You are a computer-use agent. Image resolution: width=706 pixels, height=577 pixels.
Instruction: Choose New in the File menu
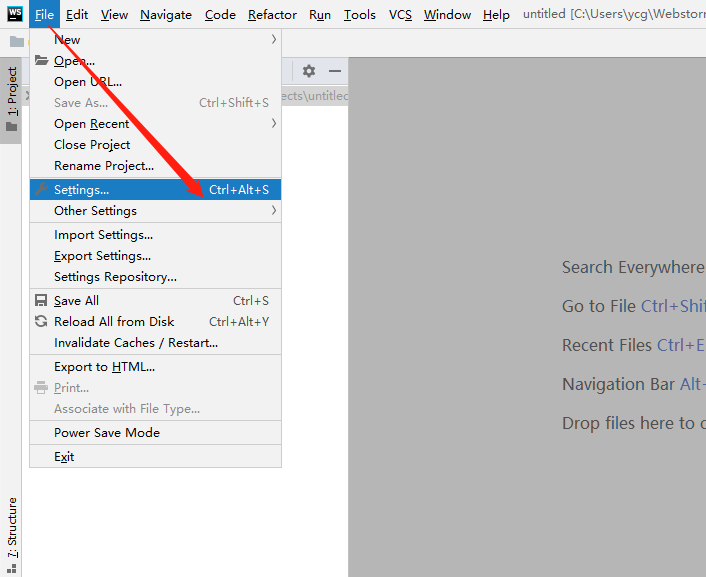pyautogui.click(x=155, y=39)
